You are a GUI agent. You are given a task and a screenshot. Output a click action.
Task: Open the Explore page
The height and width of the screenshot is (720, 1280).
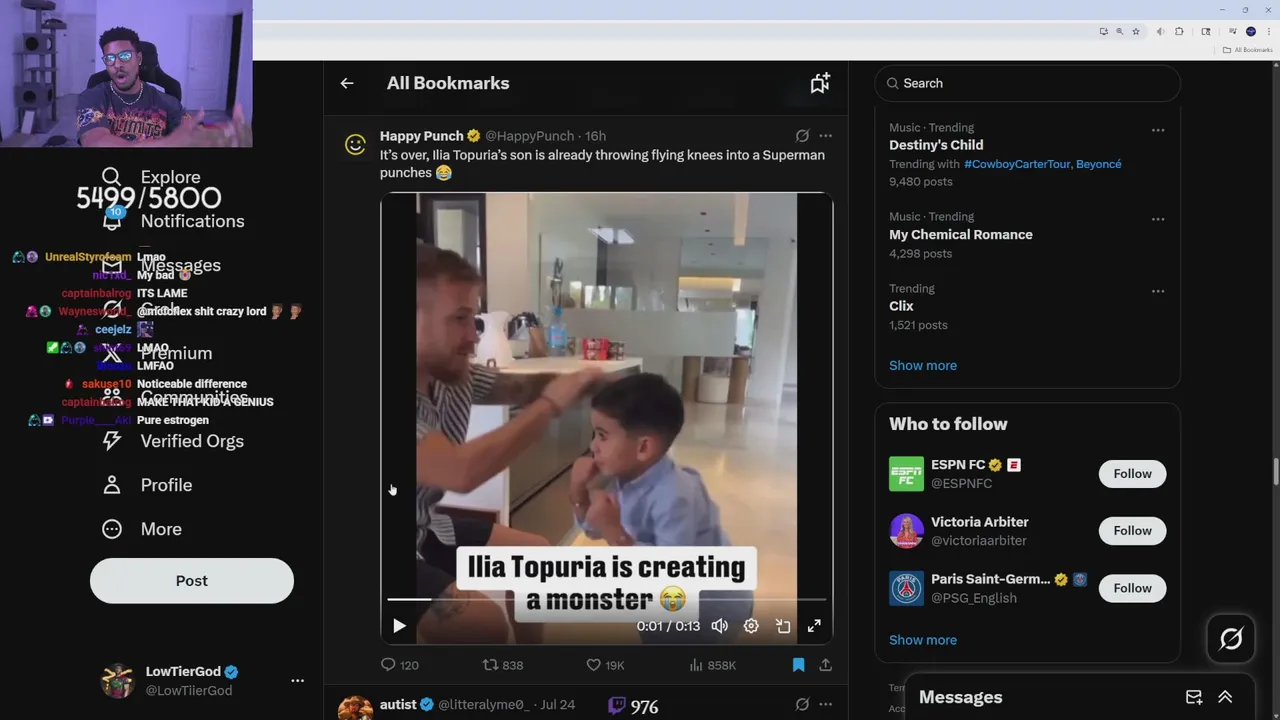click(152, 177)
